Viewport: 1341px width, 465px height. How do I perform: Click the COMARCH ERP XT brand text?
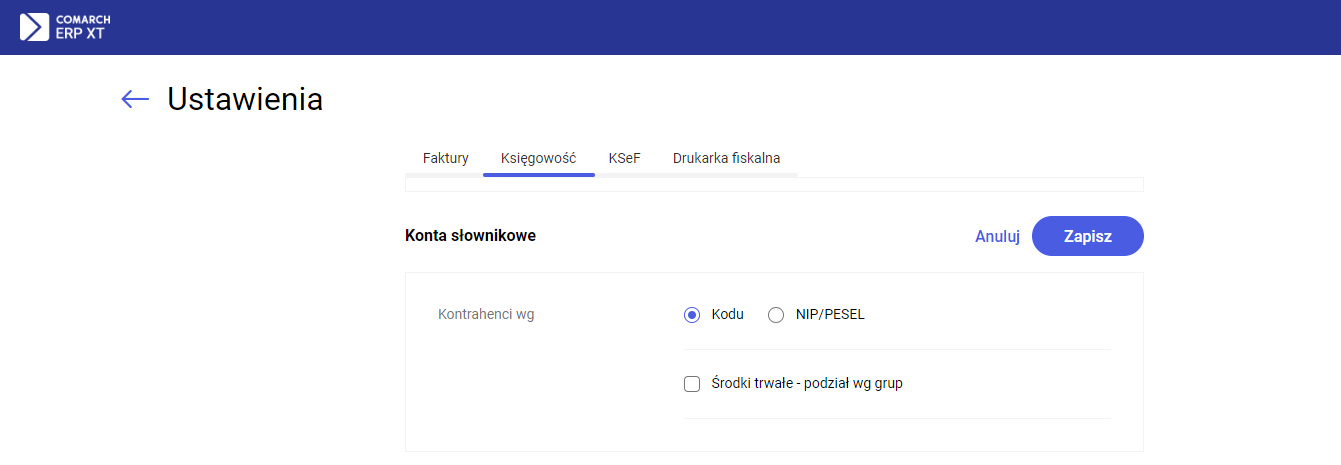tap(83, 27)
